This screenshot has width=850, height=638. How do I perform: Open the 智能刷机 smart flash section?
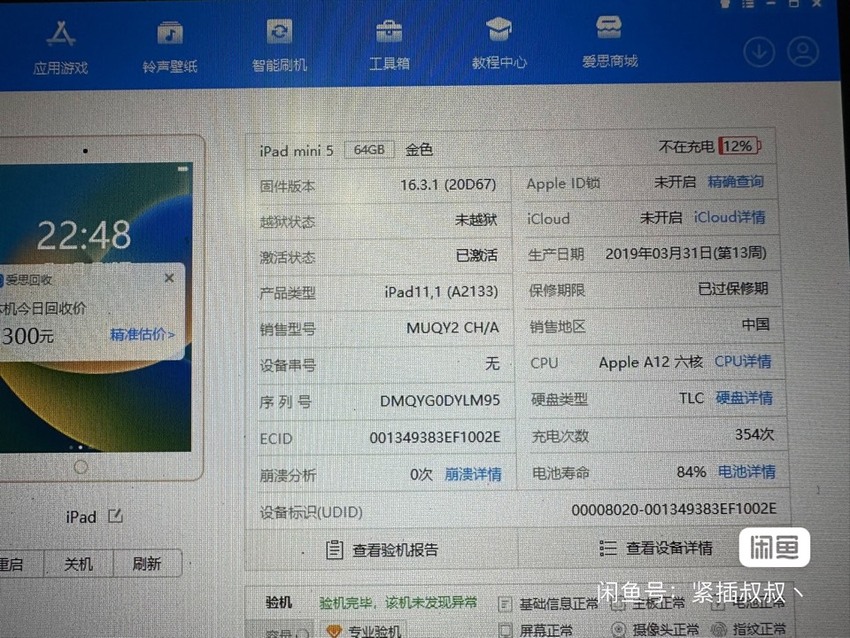point(279,46)
